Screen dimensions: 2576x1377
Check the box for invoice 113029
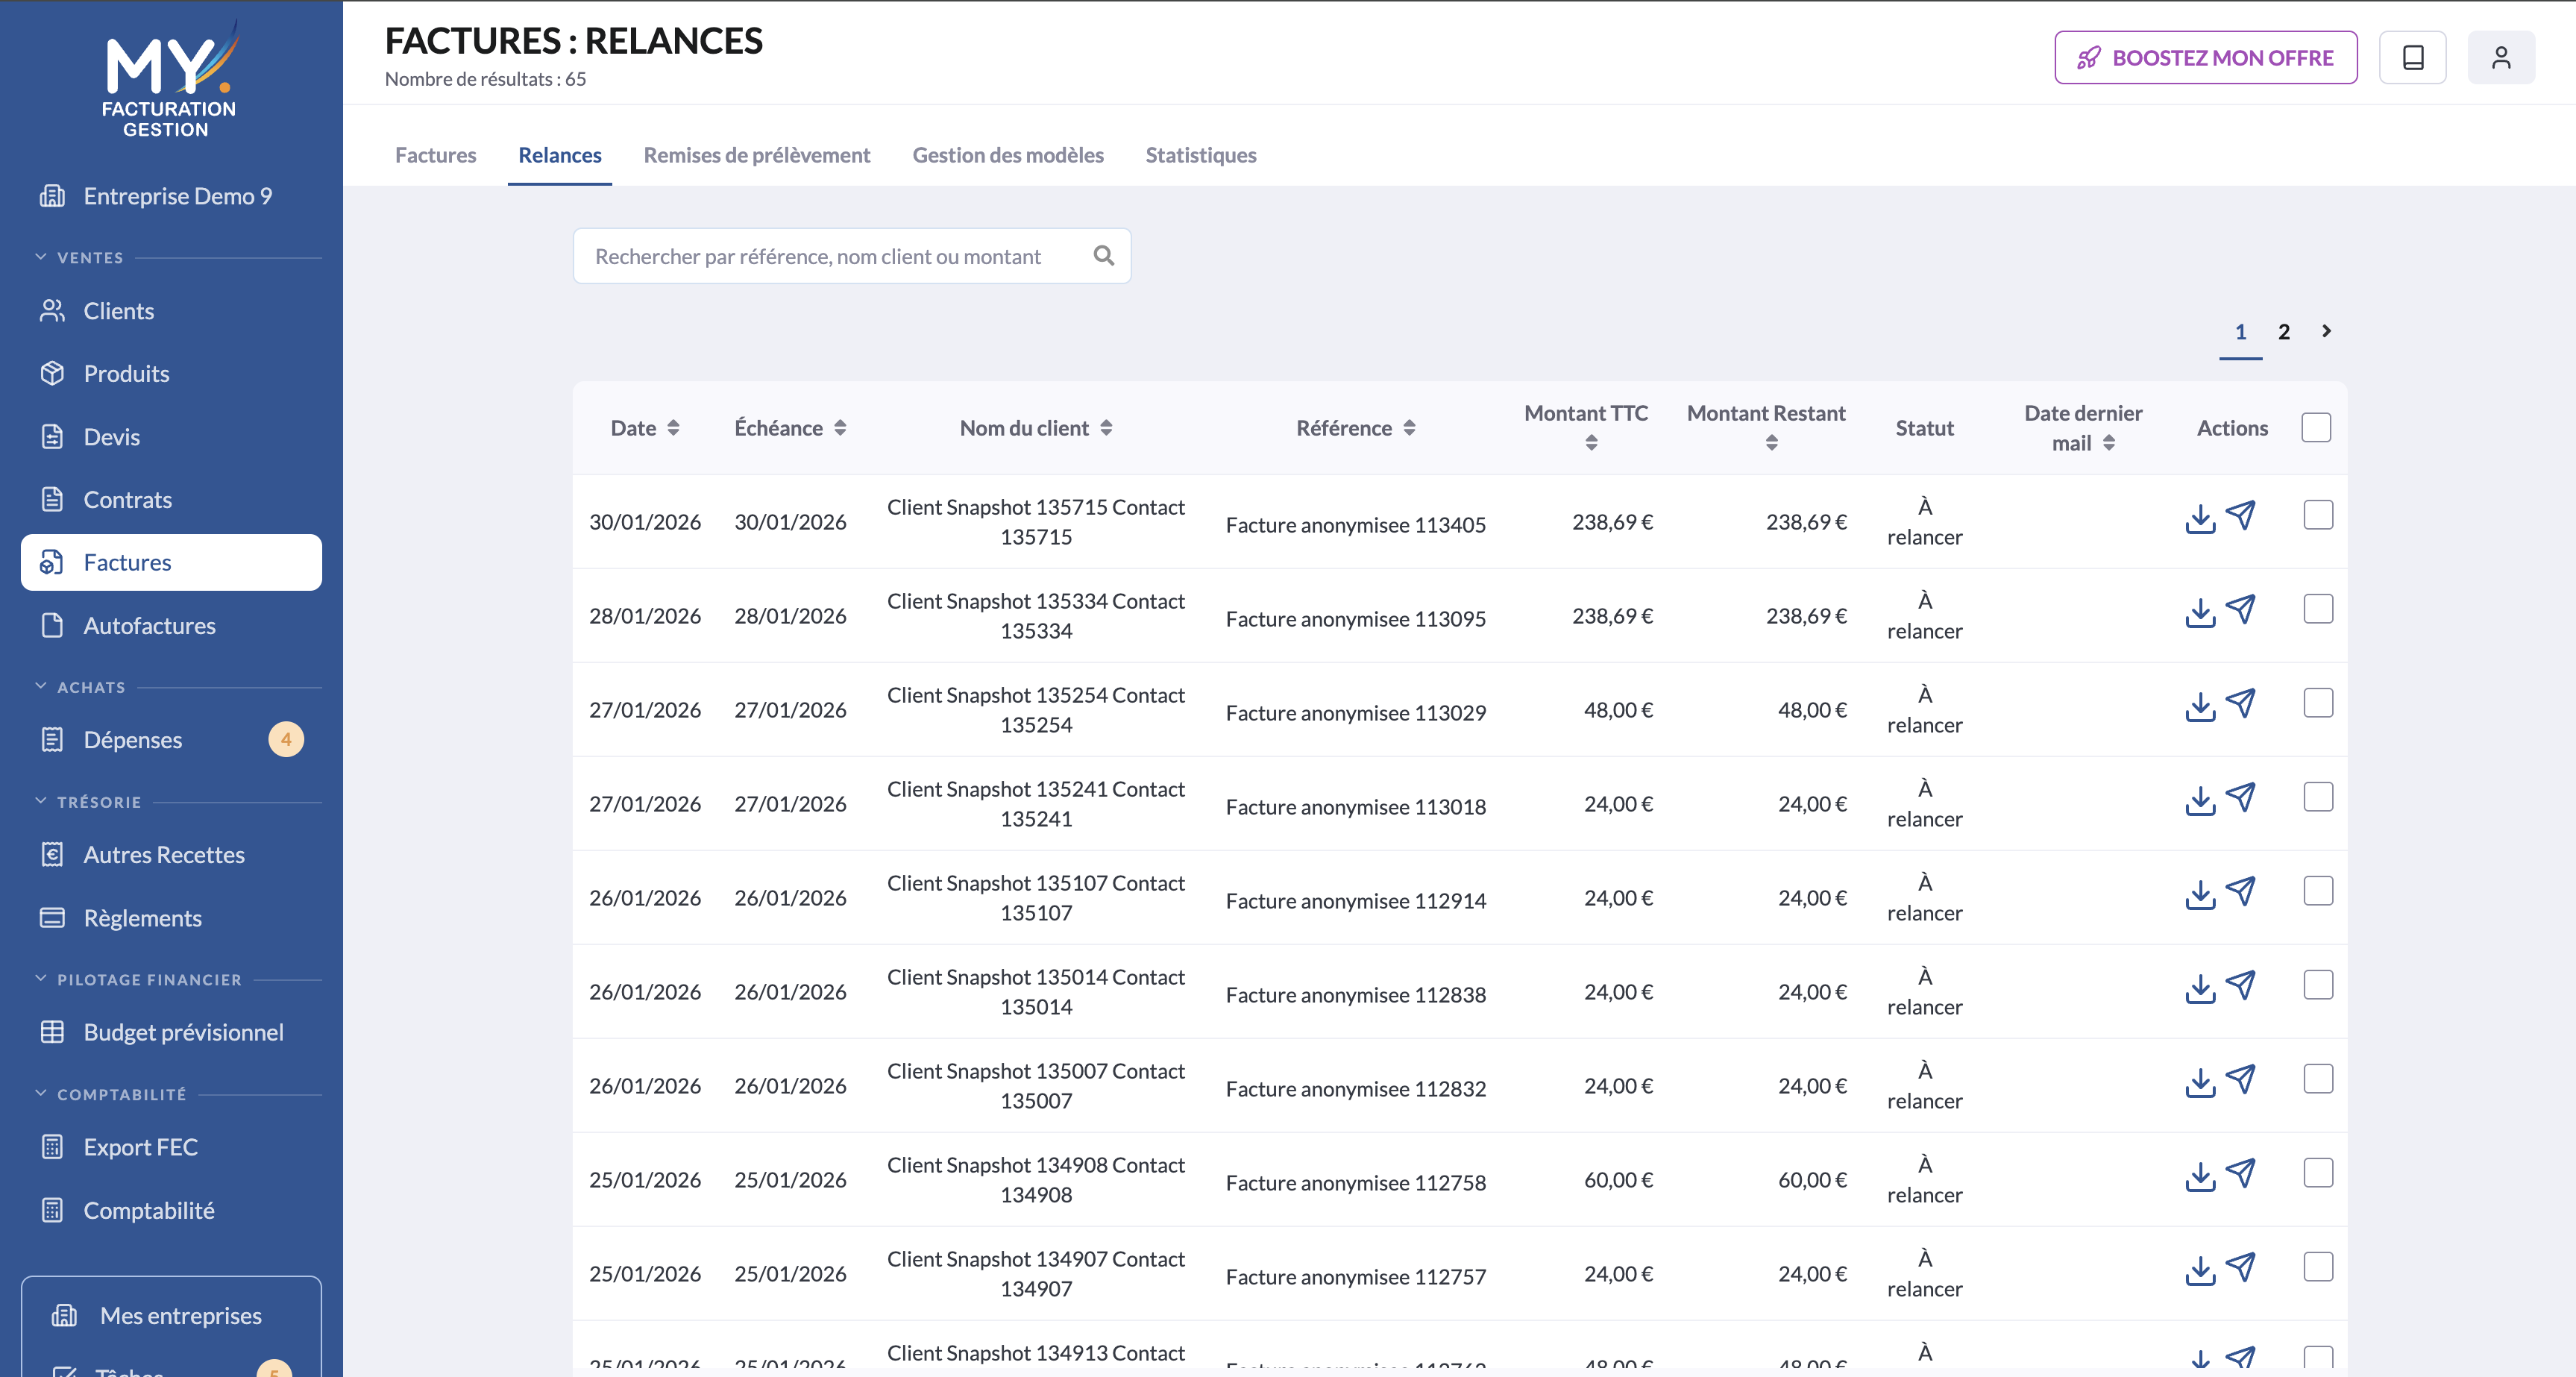[x=2318, y=703]
